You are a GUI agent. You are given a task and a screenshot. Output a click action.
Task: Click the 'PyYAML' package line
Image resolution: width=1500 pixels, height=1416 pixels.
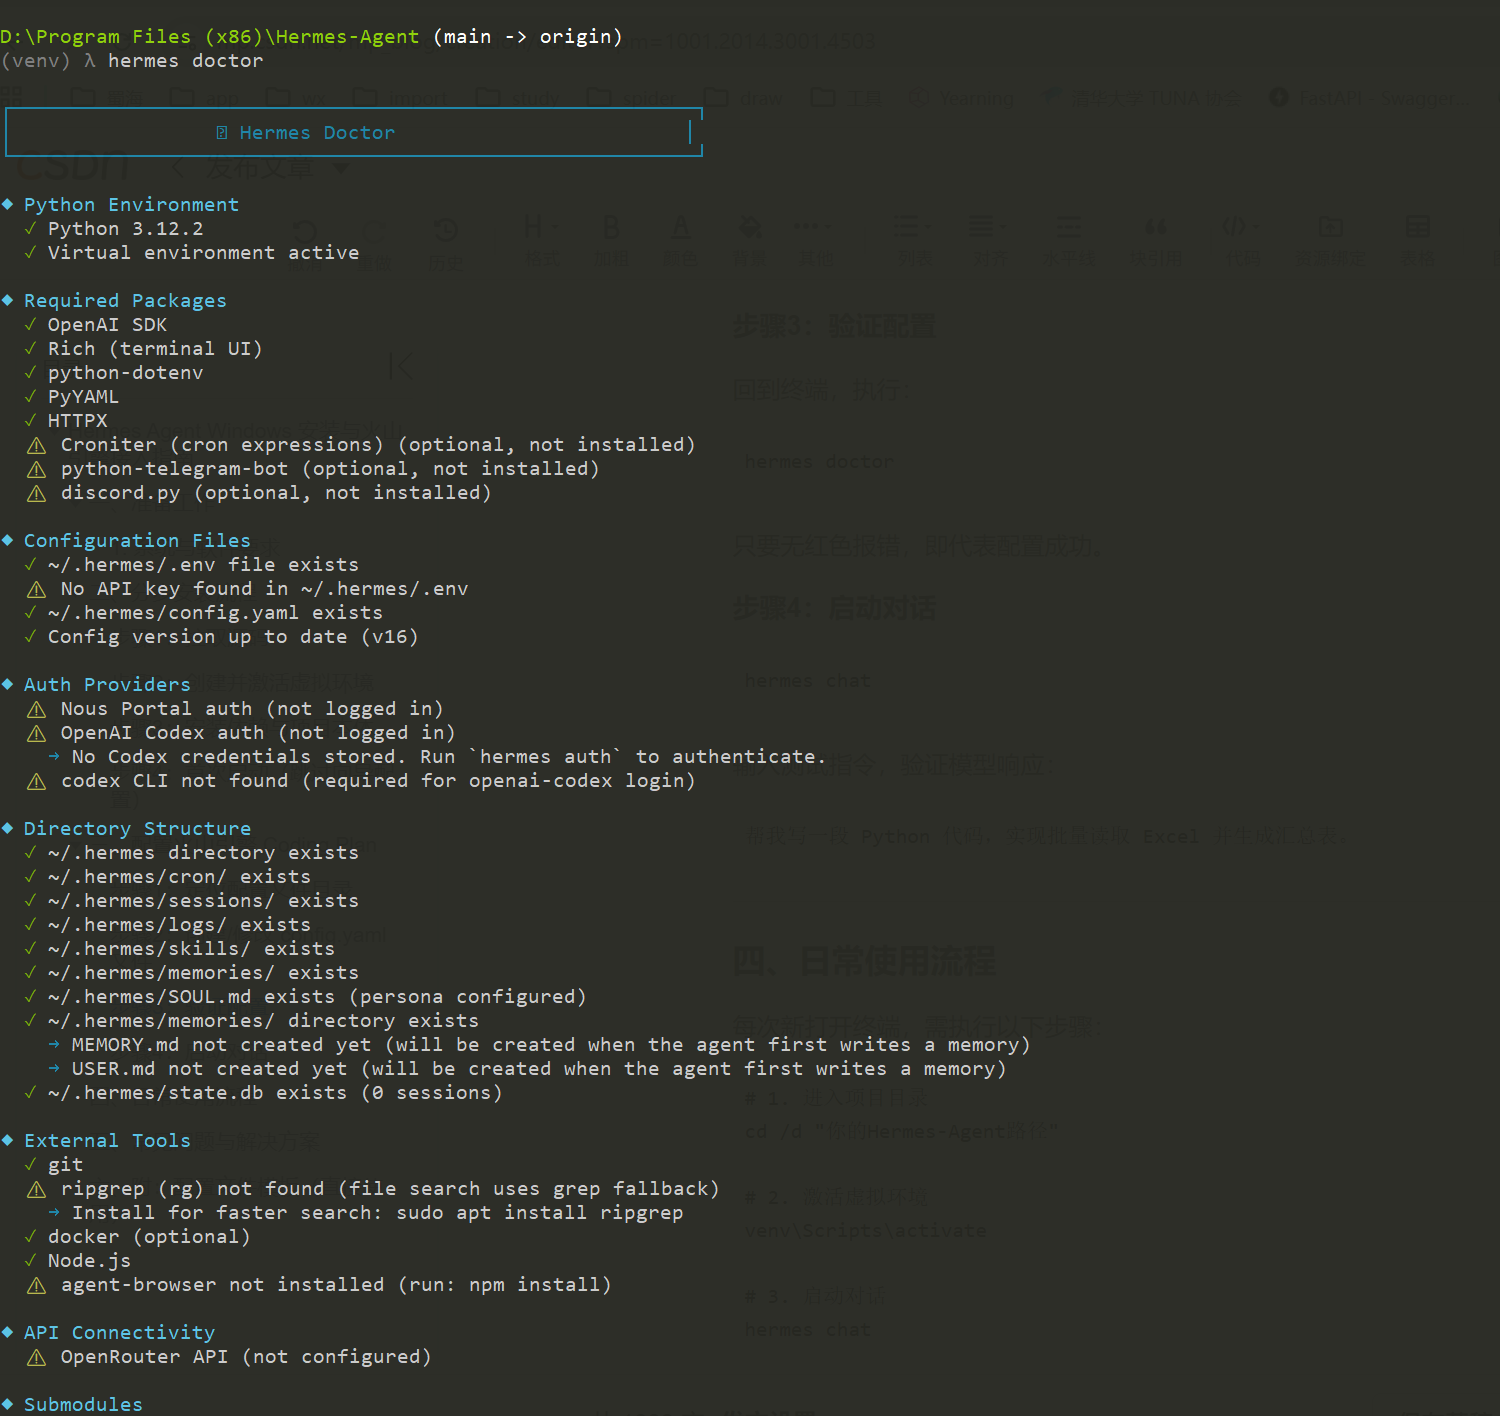tap(83, 397)
